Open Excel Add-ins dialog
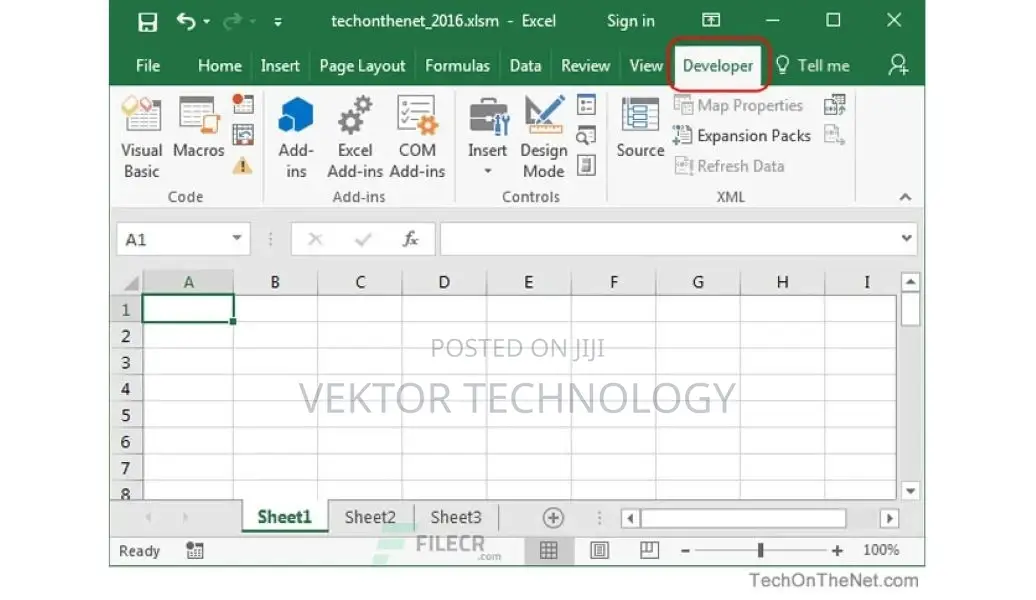The width and height of the screenshot is (1036, 600). coord(355,138)
